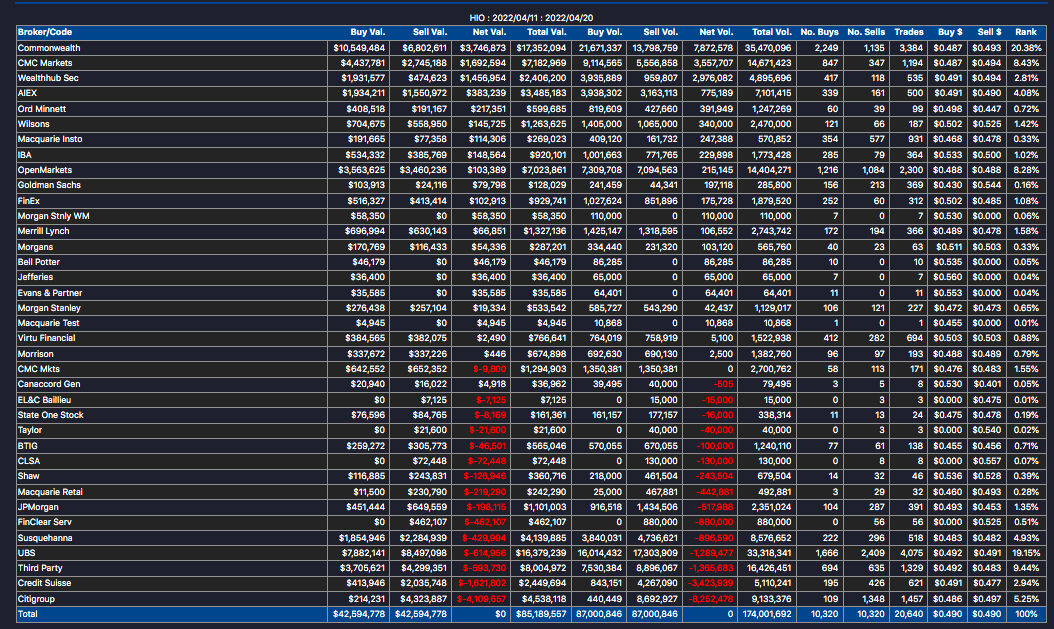Viewport: 1054px width, 629px height.
Task: Select the IBA broker name
Action: (x=24, y=155)
